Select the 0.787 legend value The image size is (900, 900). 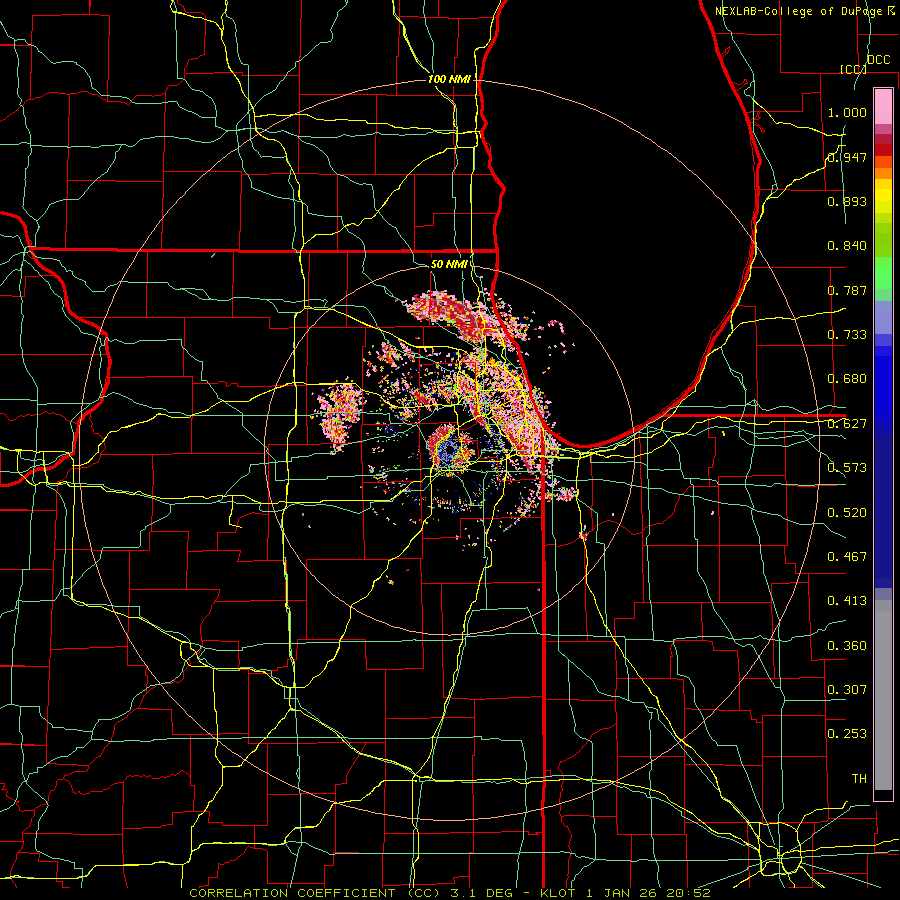coord(847,290)
